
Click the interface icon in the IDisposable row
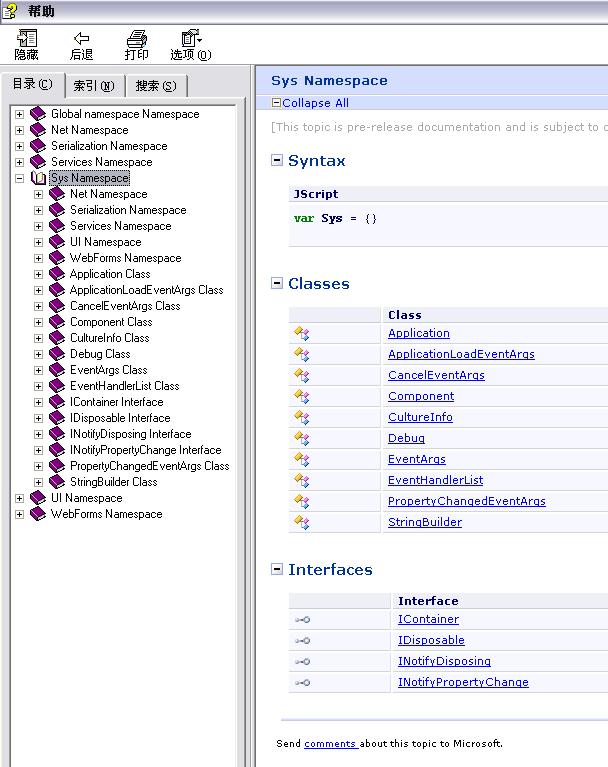[302, 641]
